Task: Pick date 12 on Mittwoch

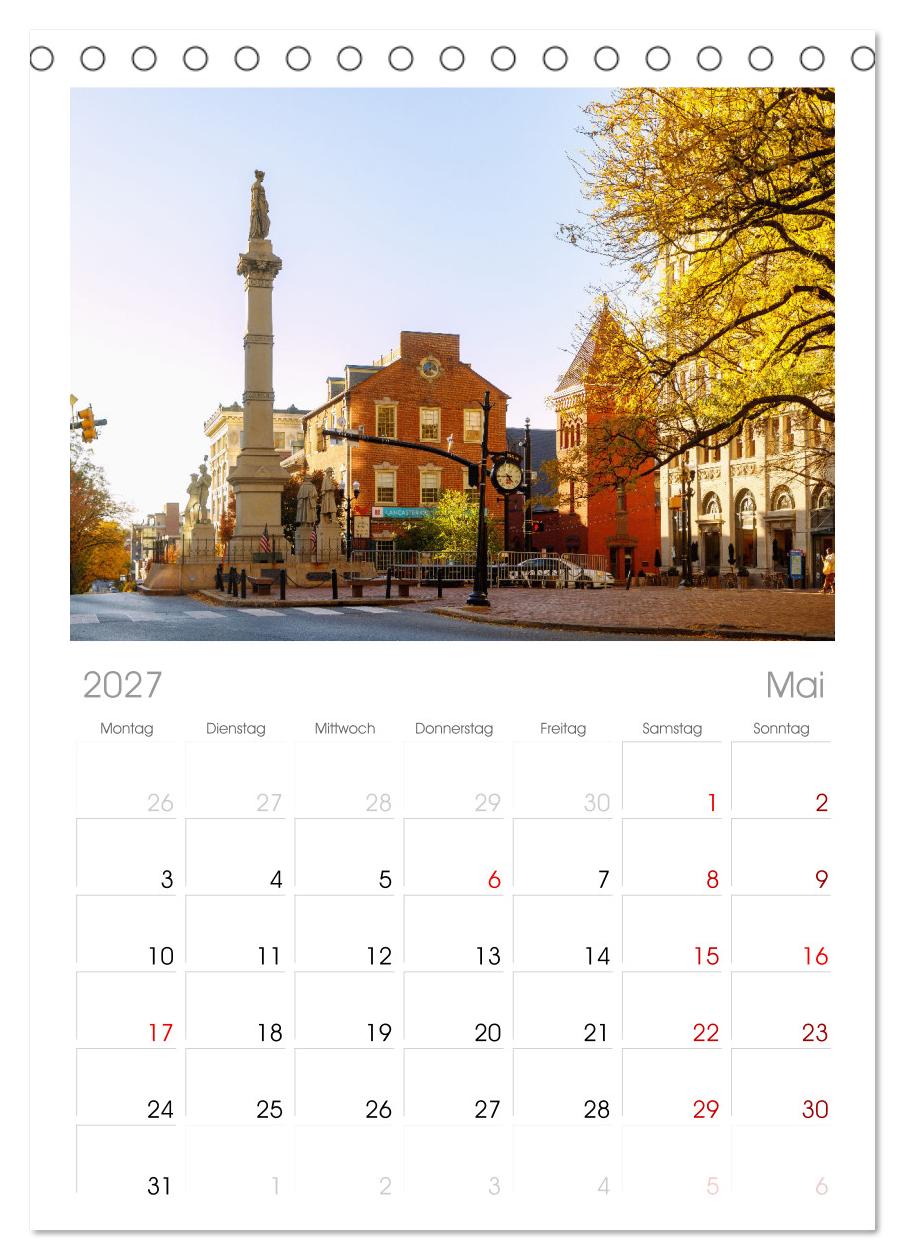Action: click(379, 956)
